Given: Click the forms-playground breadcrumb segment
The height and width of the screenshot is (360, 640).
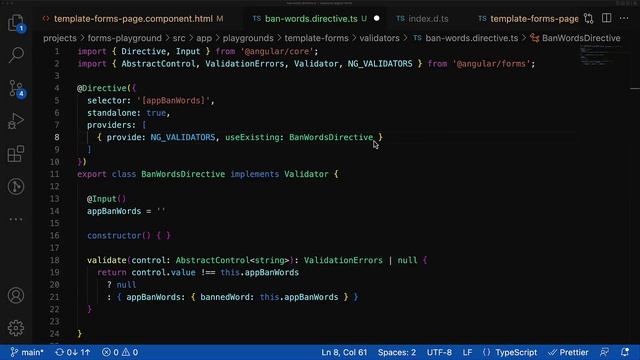Looking at the screenshot, I should [124, 38].
